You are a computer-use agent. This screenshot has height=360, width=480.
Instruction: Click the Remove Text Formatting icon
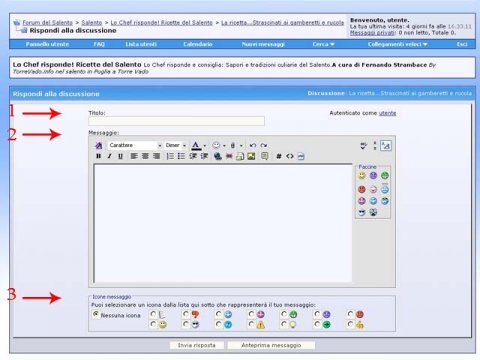(99, 146)
